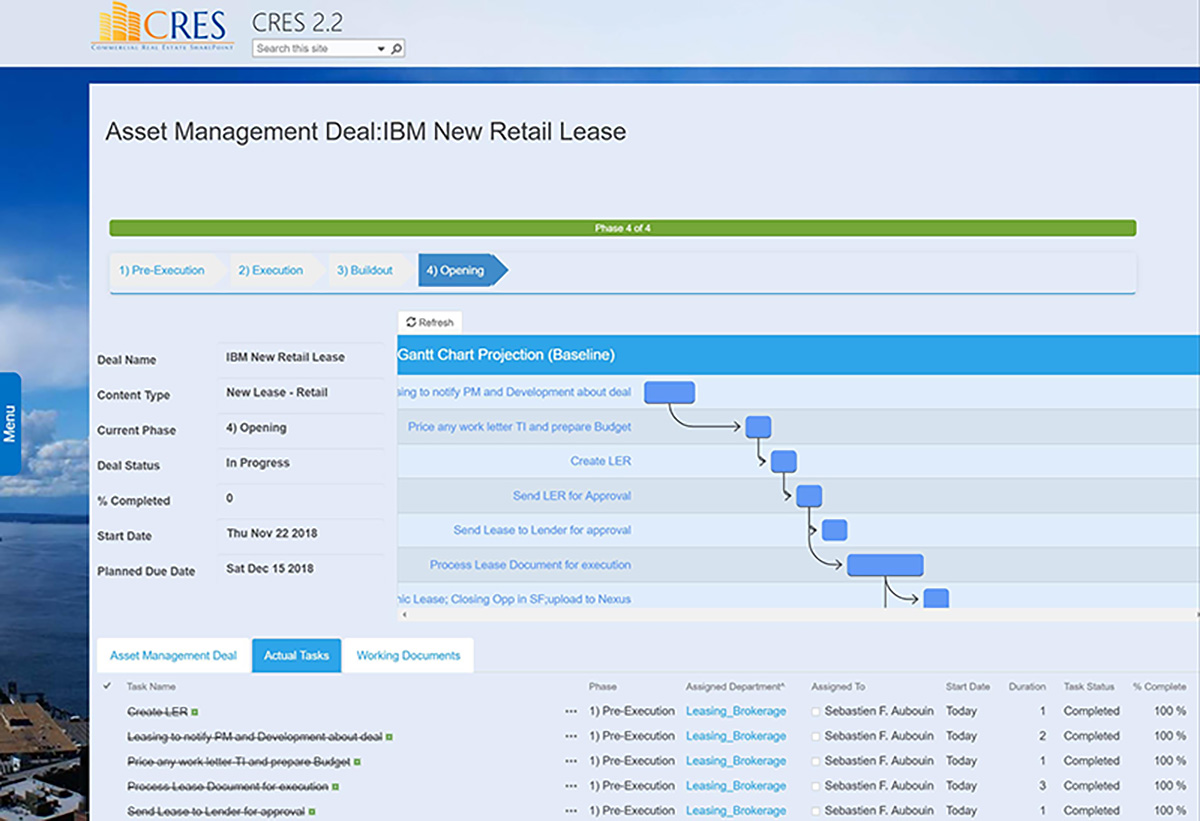Sort by the Start Date column header
The height and width of the screenshot is (821, 1200).
[968, 687]
